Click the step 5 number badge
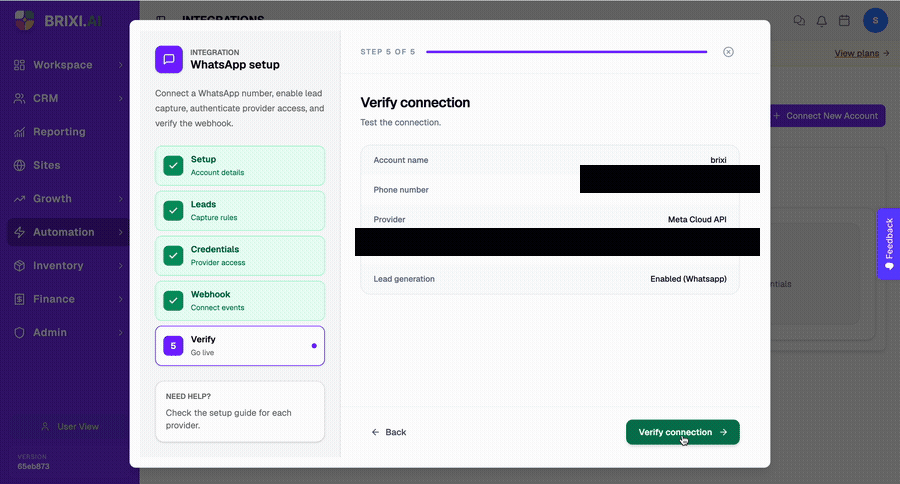The image size is (900, 484). click(173, 346)
